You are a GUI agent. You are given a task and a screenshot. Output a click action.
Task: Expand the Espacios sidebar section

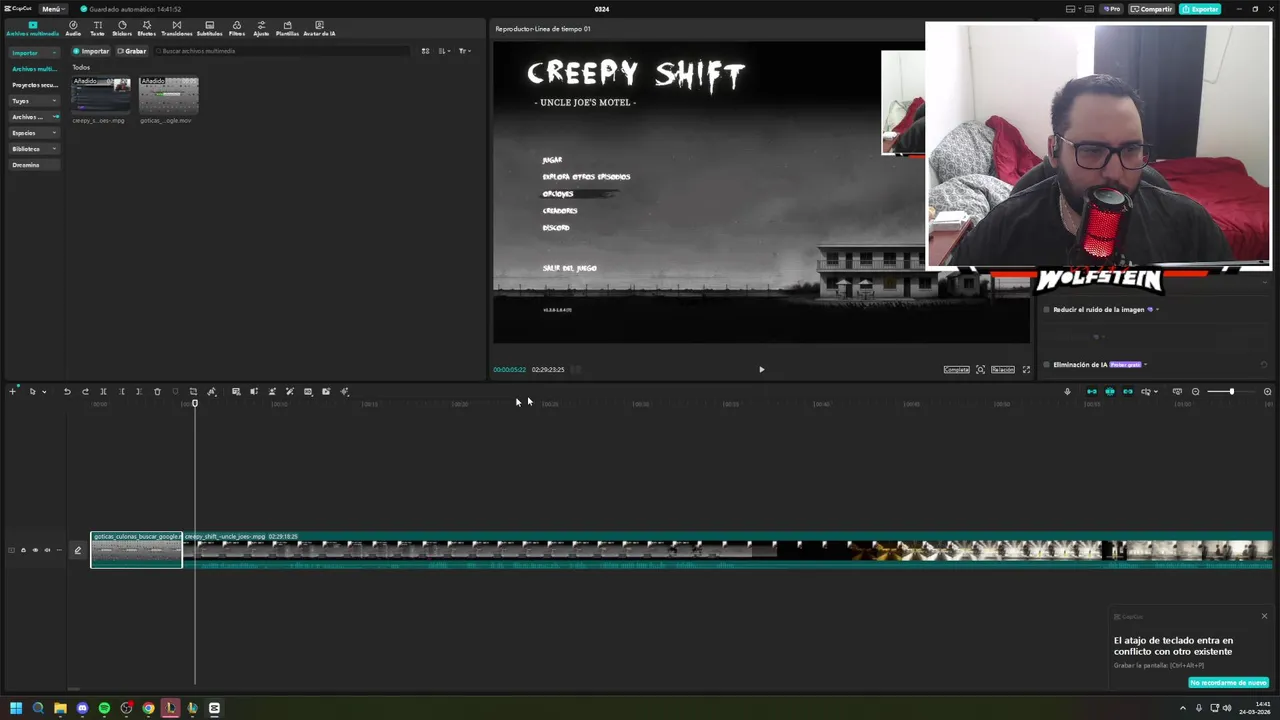coord(34,133)
